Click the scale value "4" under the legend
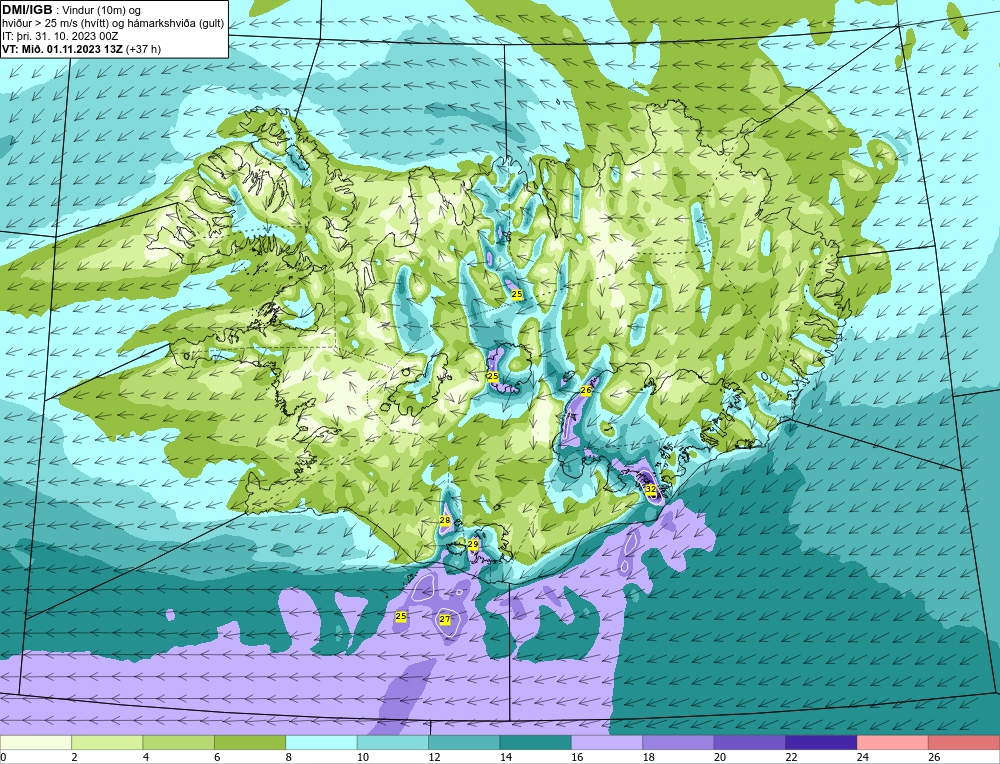Image resolution: width=1000 pixels, height=764 pixels. click(146, 757)
